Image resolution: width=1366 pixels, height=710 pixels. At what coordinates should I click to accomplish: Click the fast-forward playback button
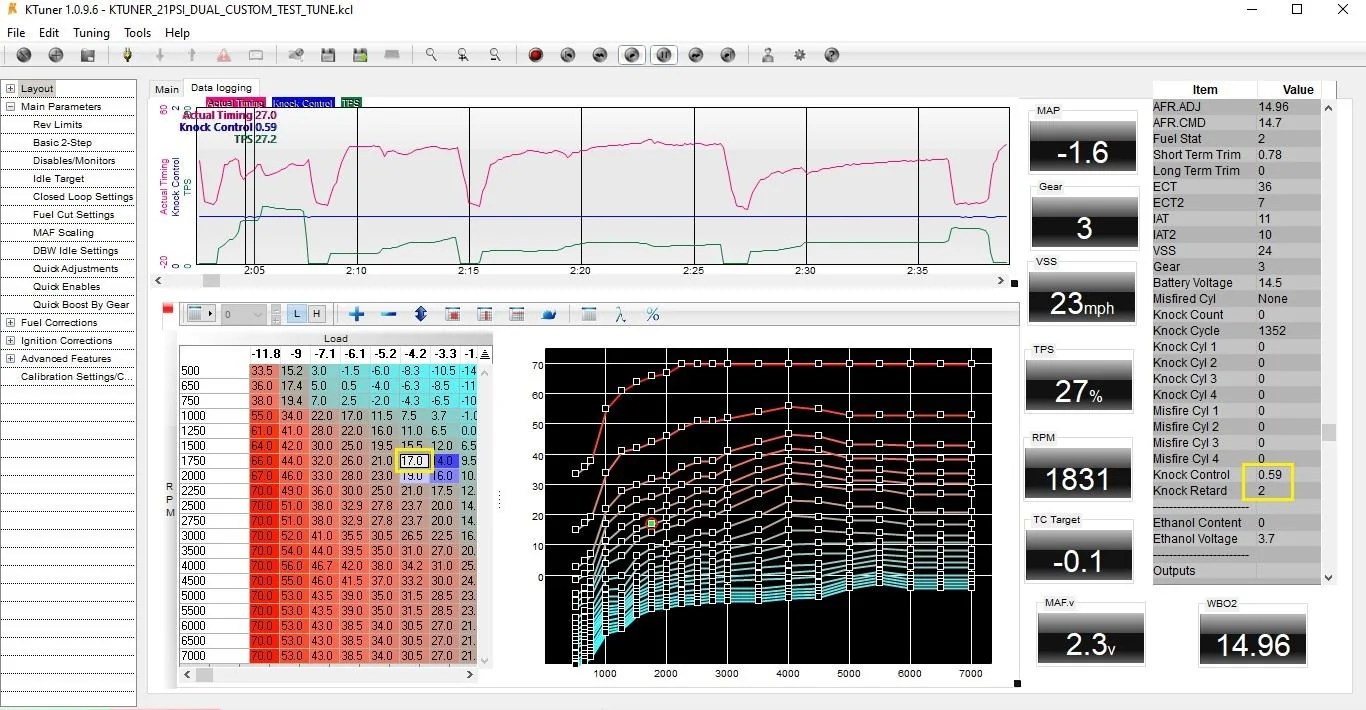pos(696,55)
